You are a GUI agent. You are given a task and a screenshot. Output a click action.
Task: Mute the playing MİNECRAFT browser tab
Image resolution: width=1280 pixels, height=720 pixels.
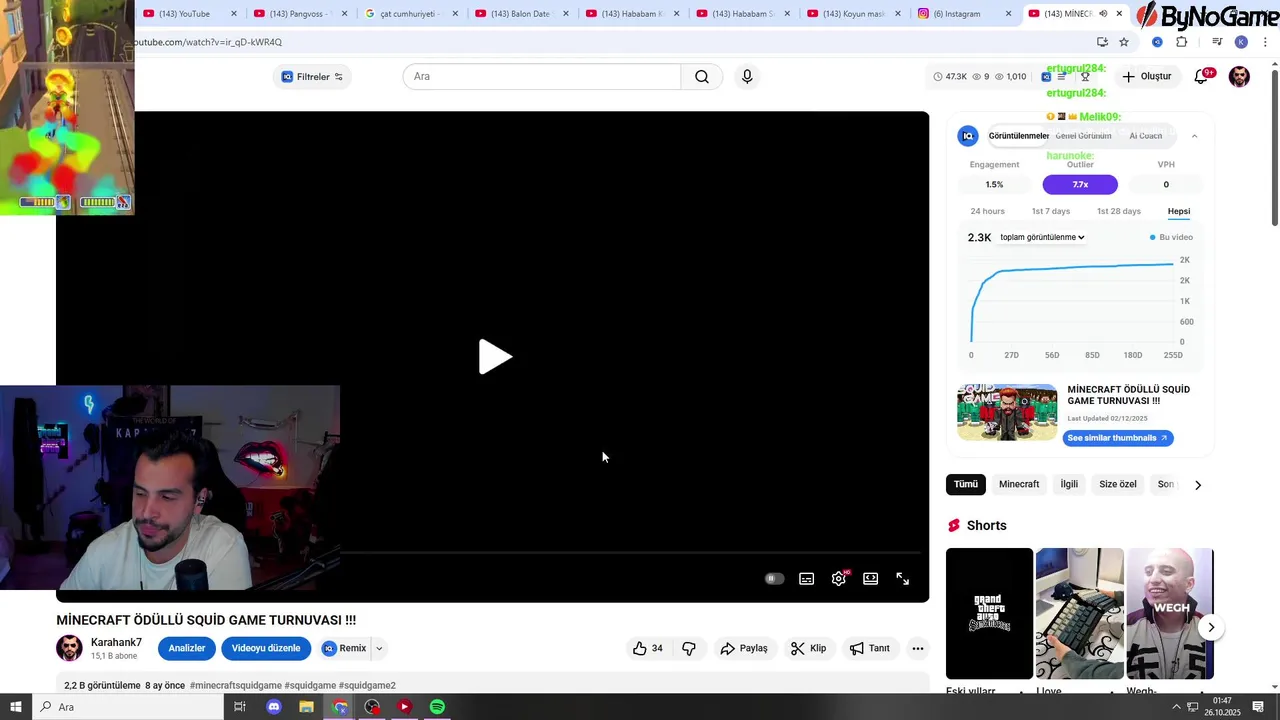(1103, 14)
